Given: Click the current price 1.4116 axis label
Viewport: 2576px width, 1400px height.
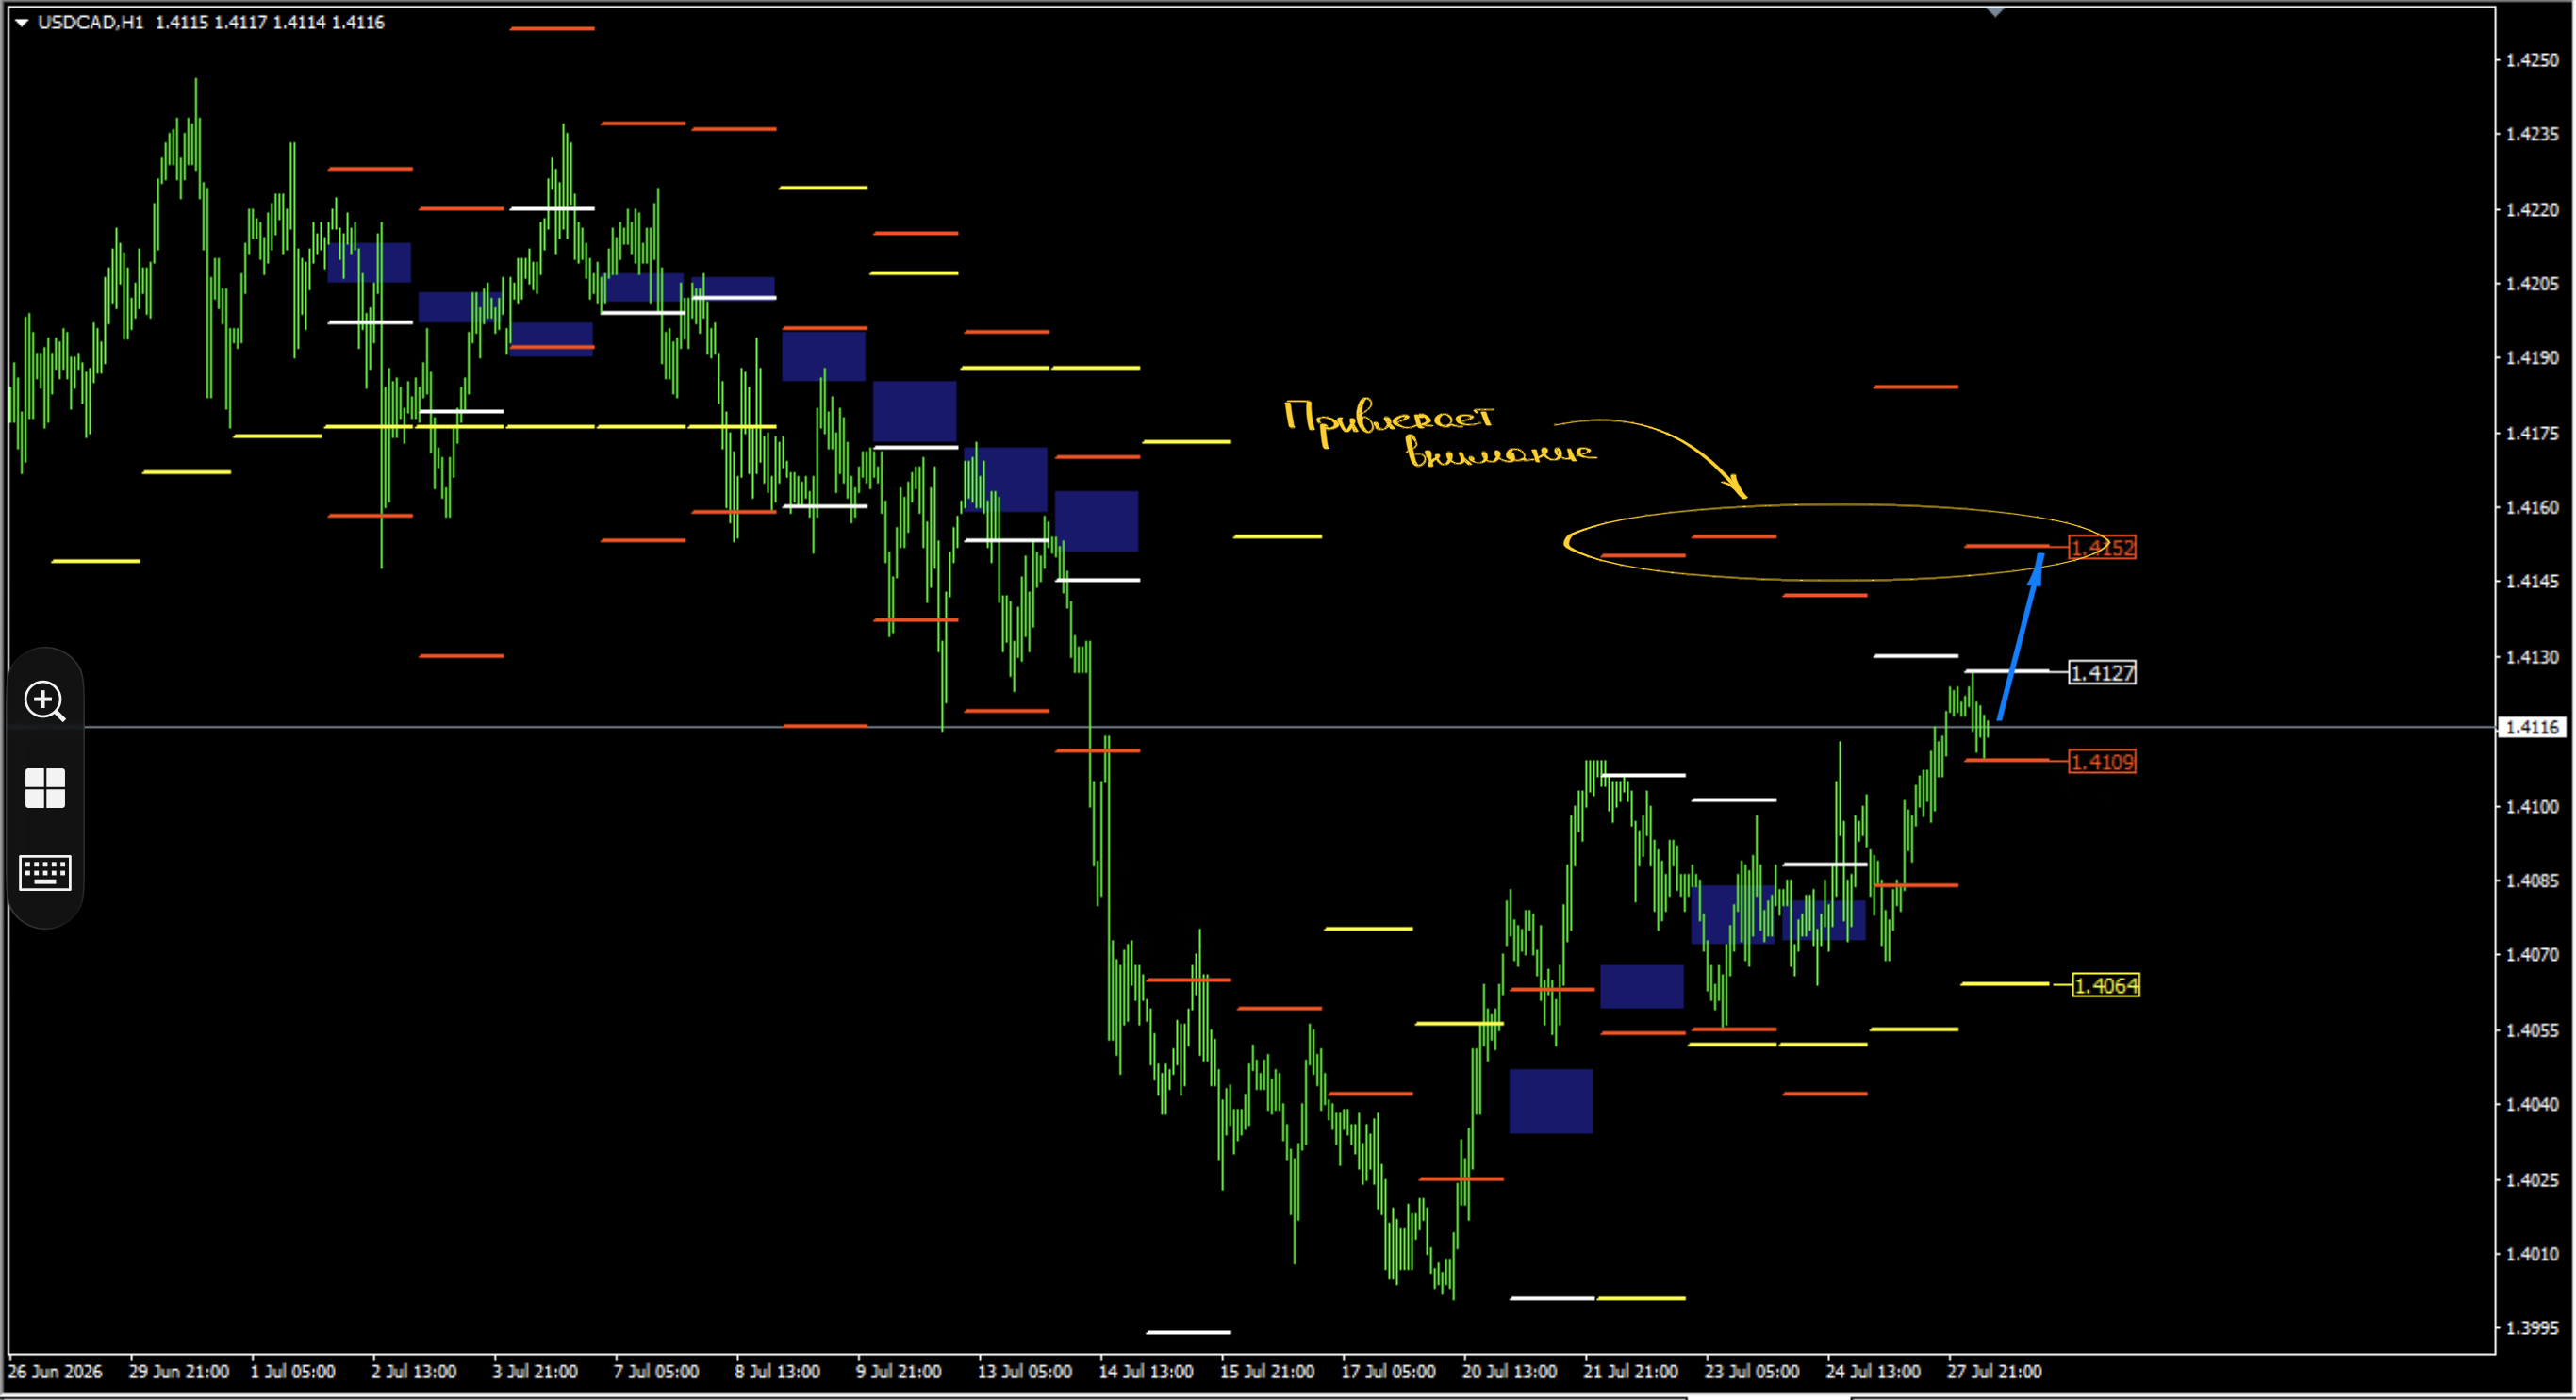Looking at the screenshot, I should [2532, 727].
